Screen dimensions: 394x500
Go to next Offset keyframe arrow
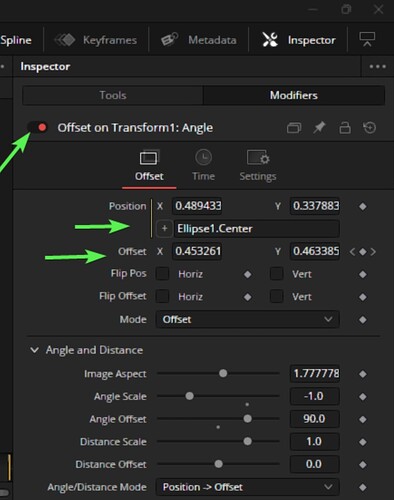point(373,252)
